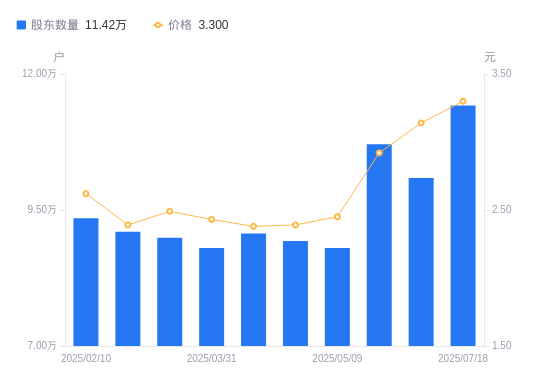Click the 元 unit label on right axis
This screenshot has width=550, height=381.
[x=490, y=57]
